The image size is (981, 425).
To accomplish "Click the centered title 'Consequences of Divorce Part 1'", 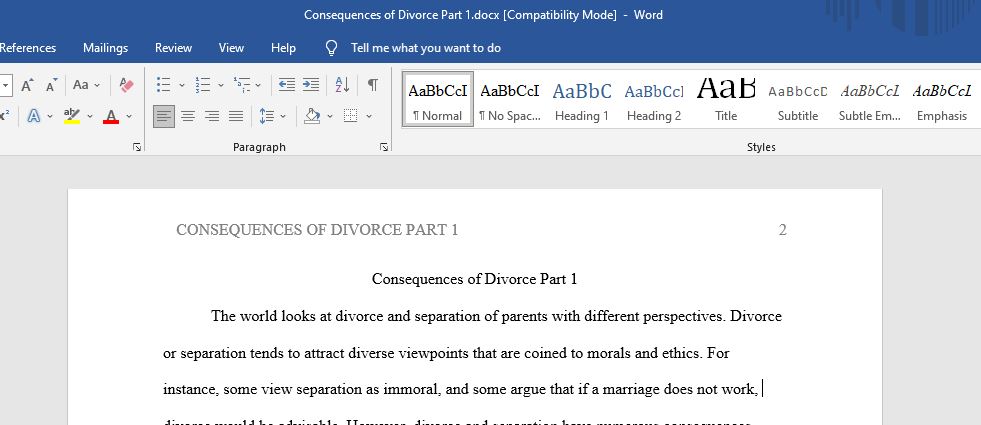I will [x=474, y=279].
